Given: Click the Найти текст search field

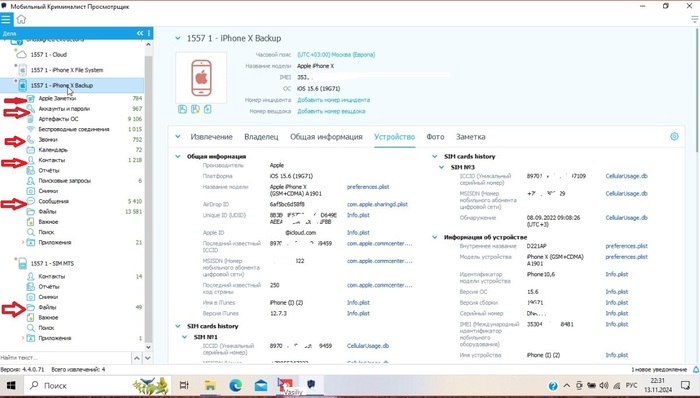Looking at the screenshot, I should pos(65,358).
